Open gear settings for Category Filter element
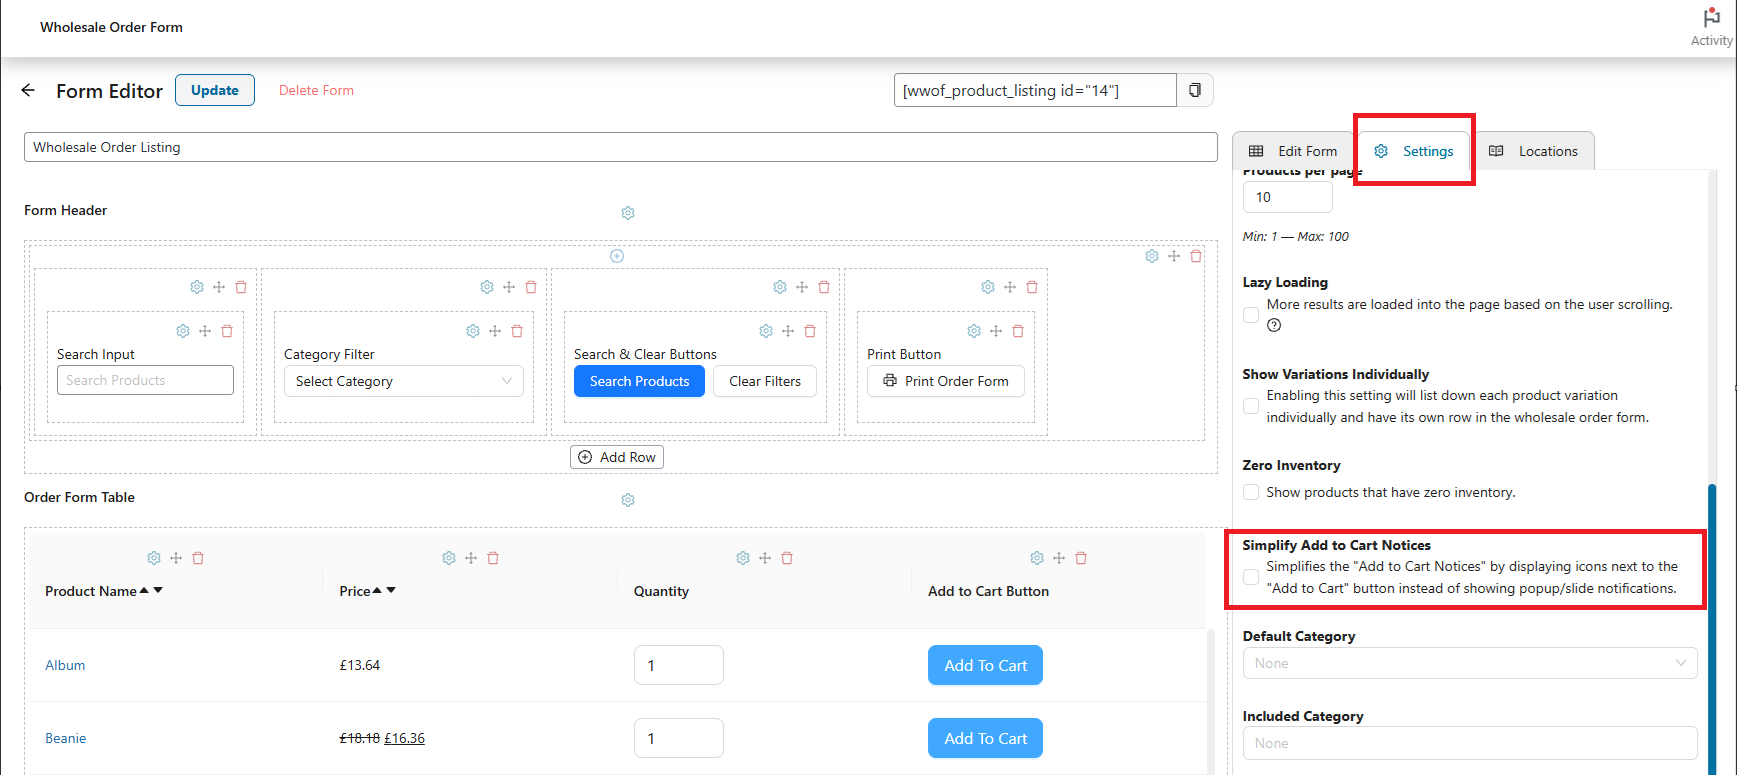1737x775 pixels. (x=473, y=331)
